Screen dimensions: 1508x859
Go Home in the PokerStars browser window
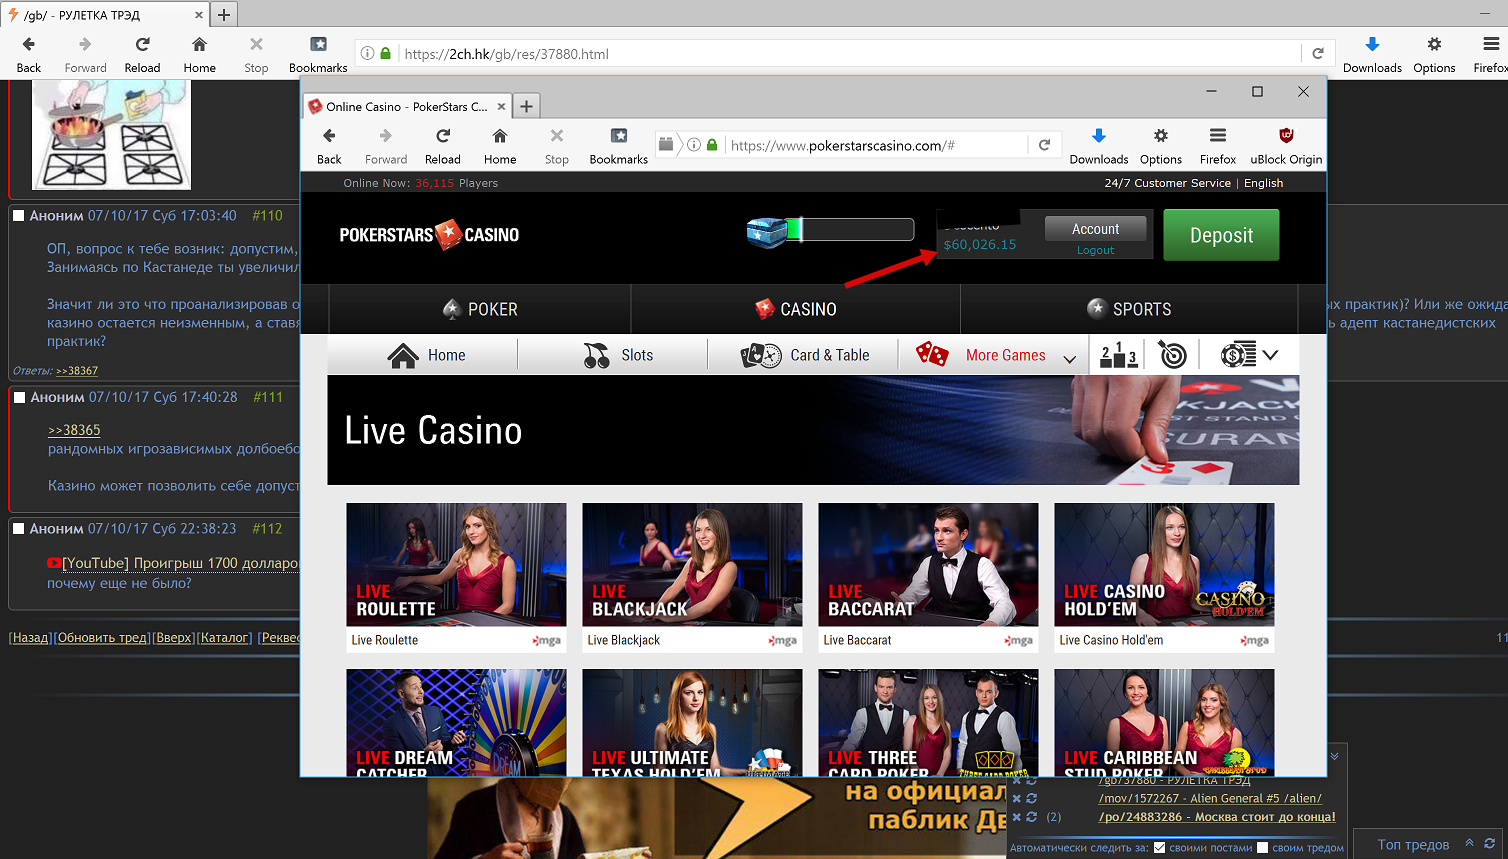tap(500, 145)
